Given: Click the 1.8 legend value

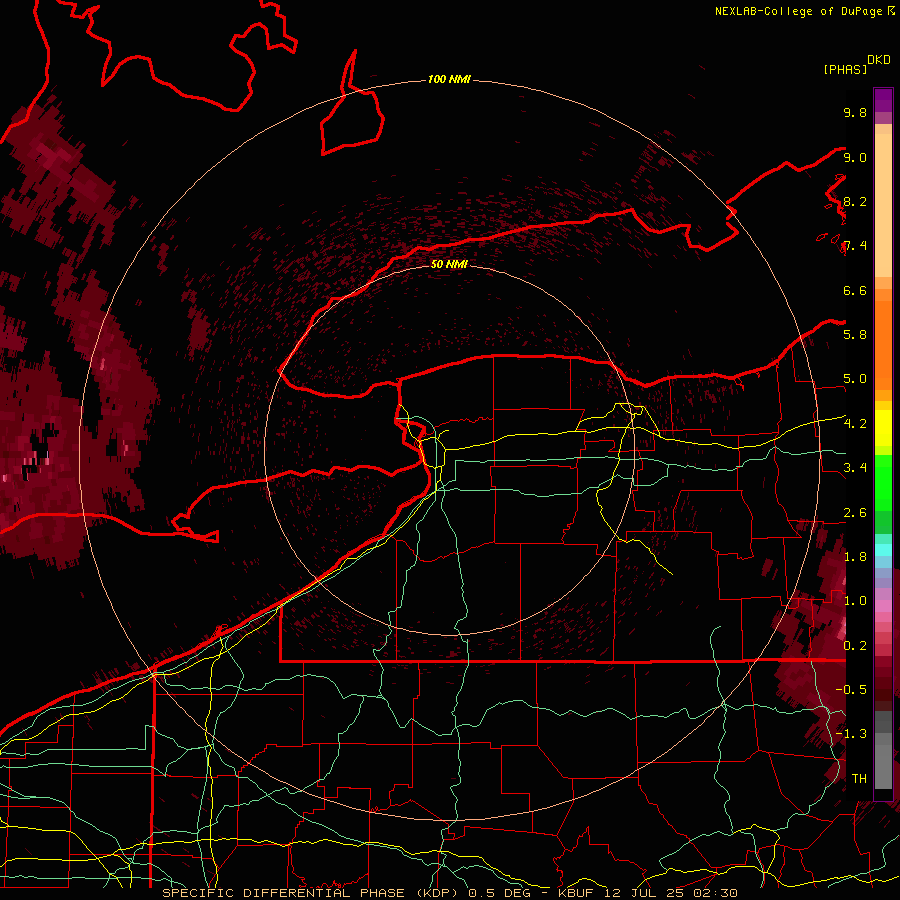Looking at the screenshot, I should [855, 557].
